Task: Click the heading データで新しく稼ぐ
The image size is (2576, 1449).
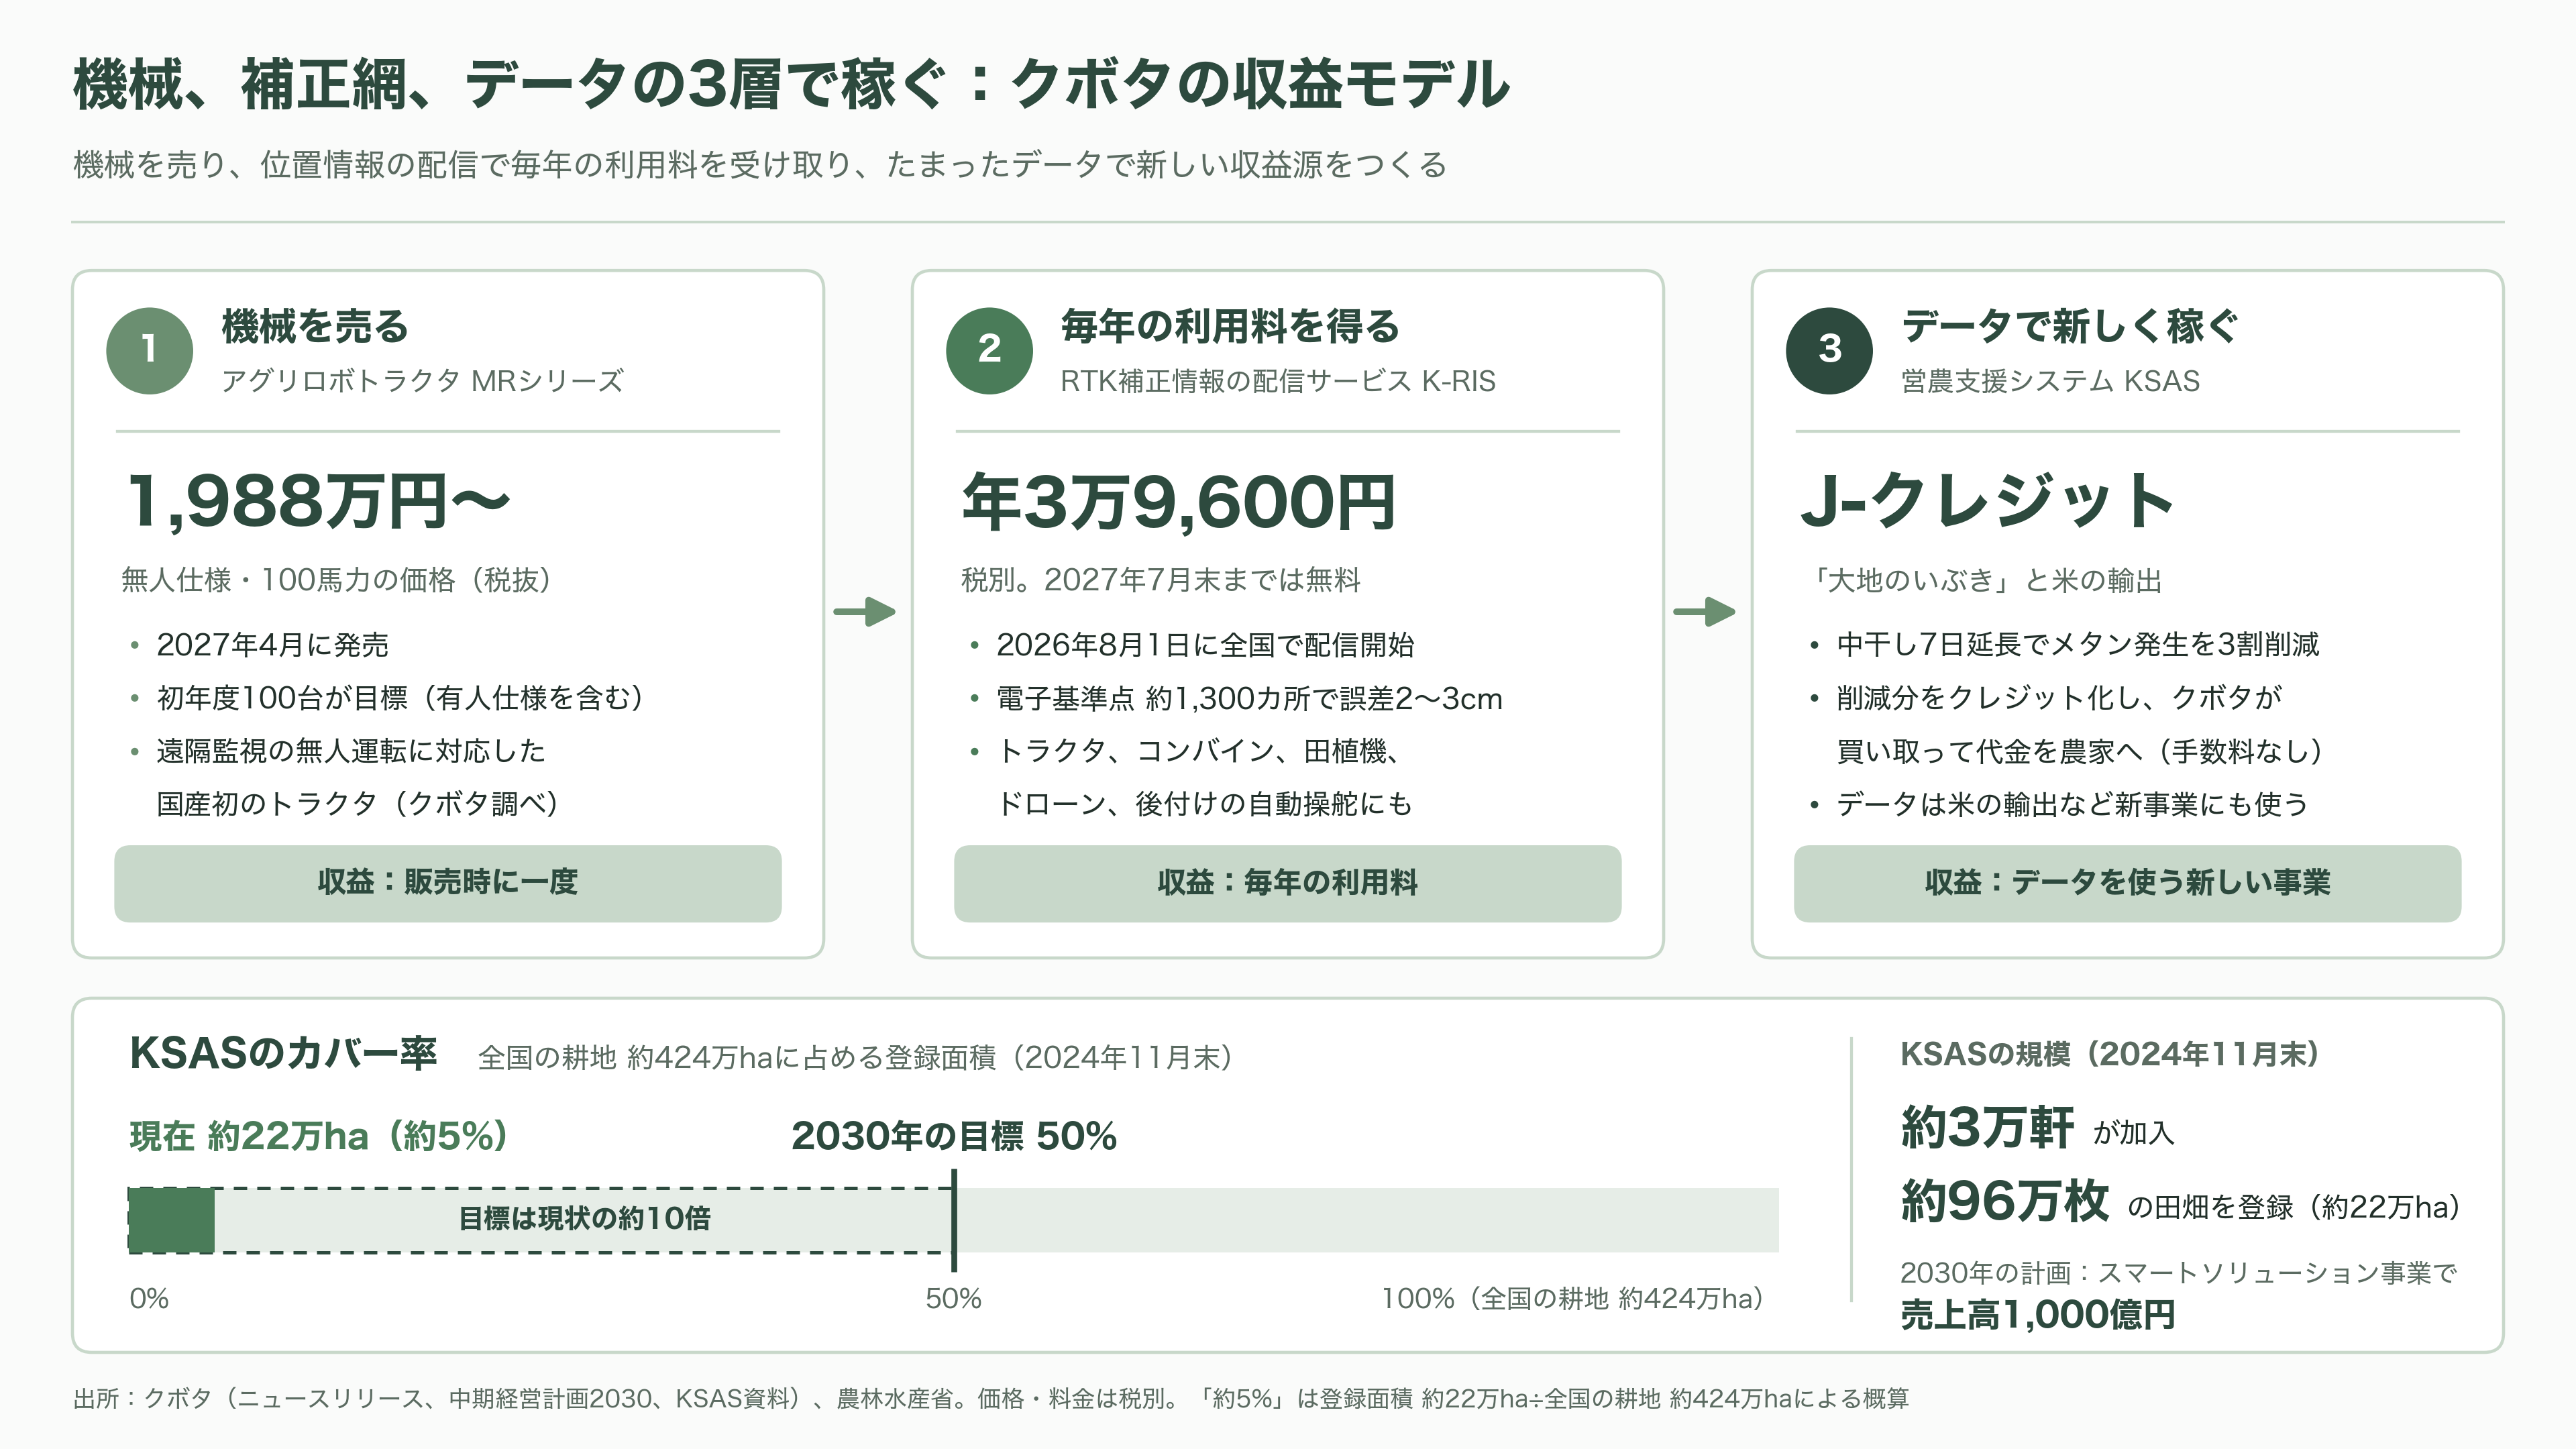Action: [2070, 326]
